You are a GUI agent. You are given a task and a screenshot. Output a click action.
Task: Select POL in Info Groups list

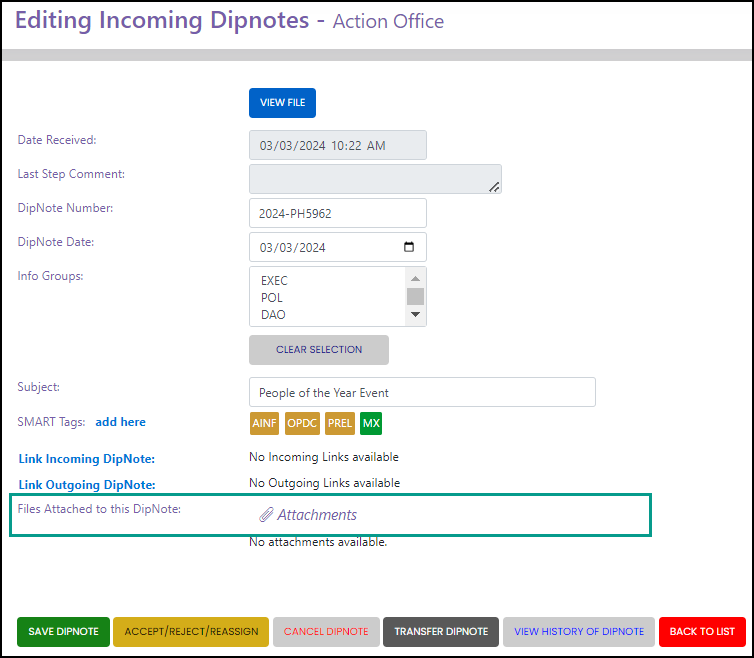(272, 298)
